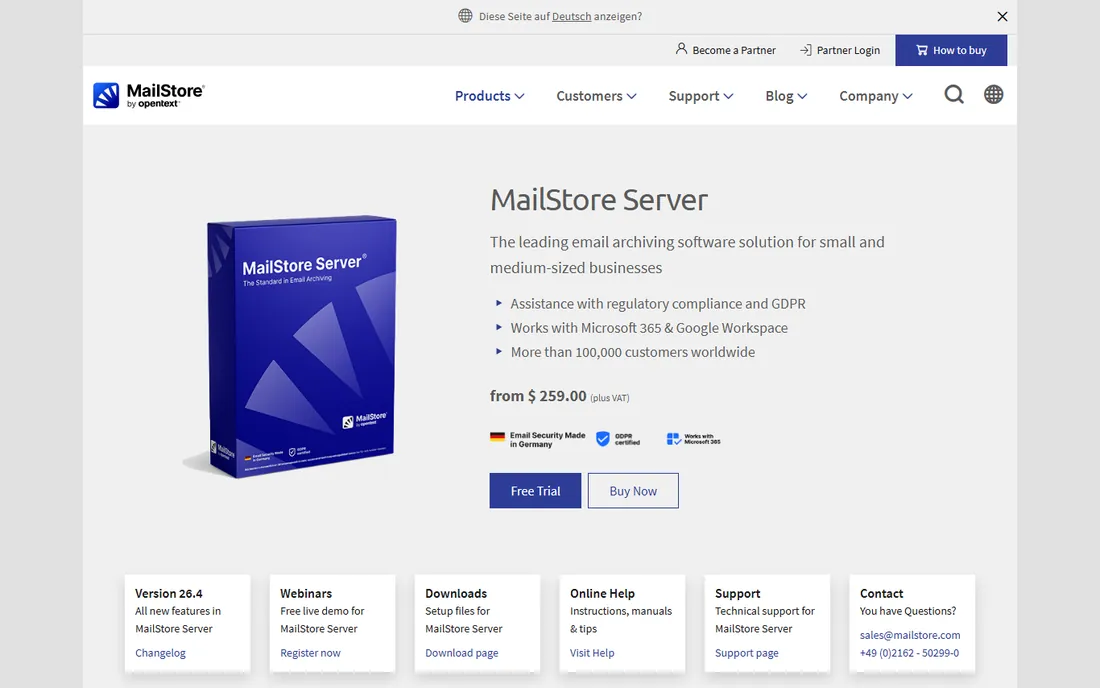Viewport: 1100px width, 688px height.
Task: Dismiss the German language banner
Action: click(1002, 16)
